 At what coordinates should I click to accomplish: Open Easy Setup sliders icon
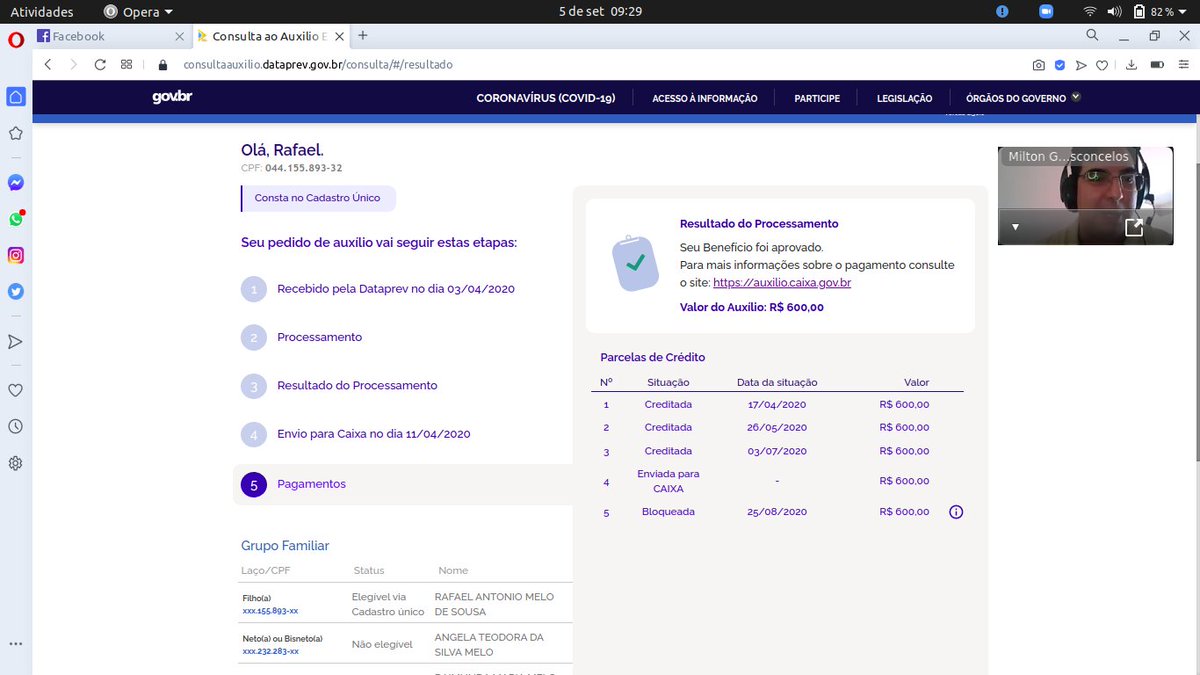coord(1182,65)
